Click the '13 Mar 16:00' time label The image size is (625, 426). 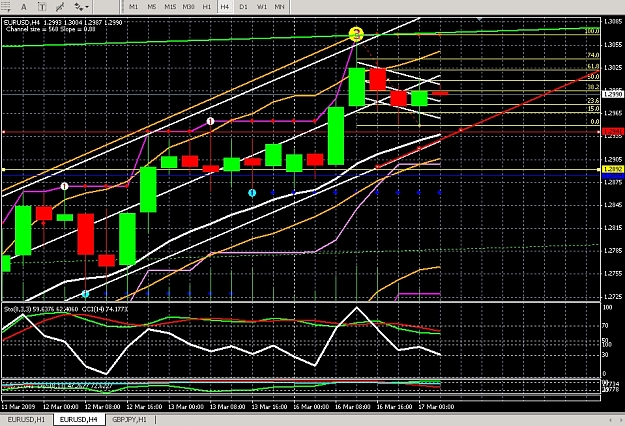(x=269, y=407)
